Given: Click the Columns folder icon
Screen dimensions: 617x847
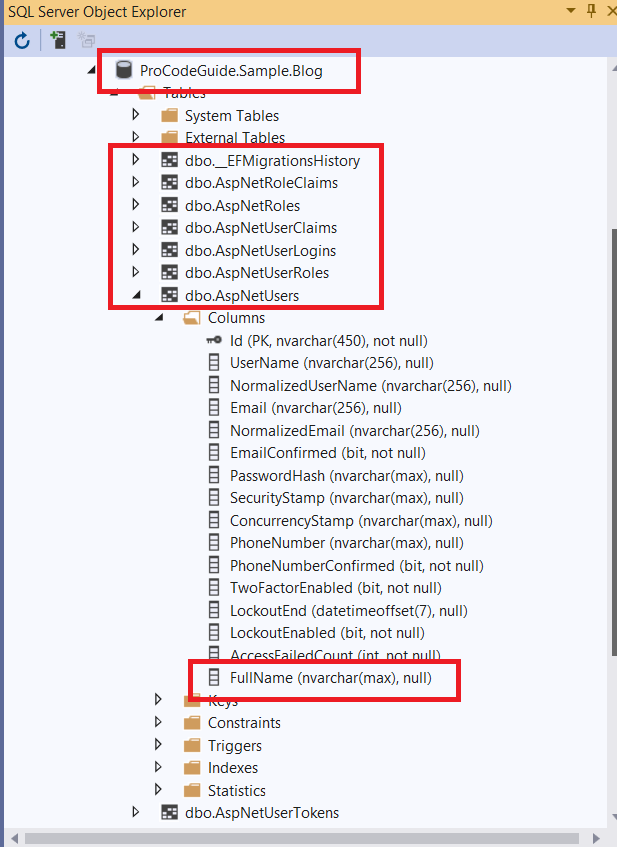Looking at the screenshot, I should coord(192,318).
